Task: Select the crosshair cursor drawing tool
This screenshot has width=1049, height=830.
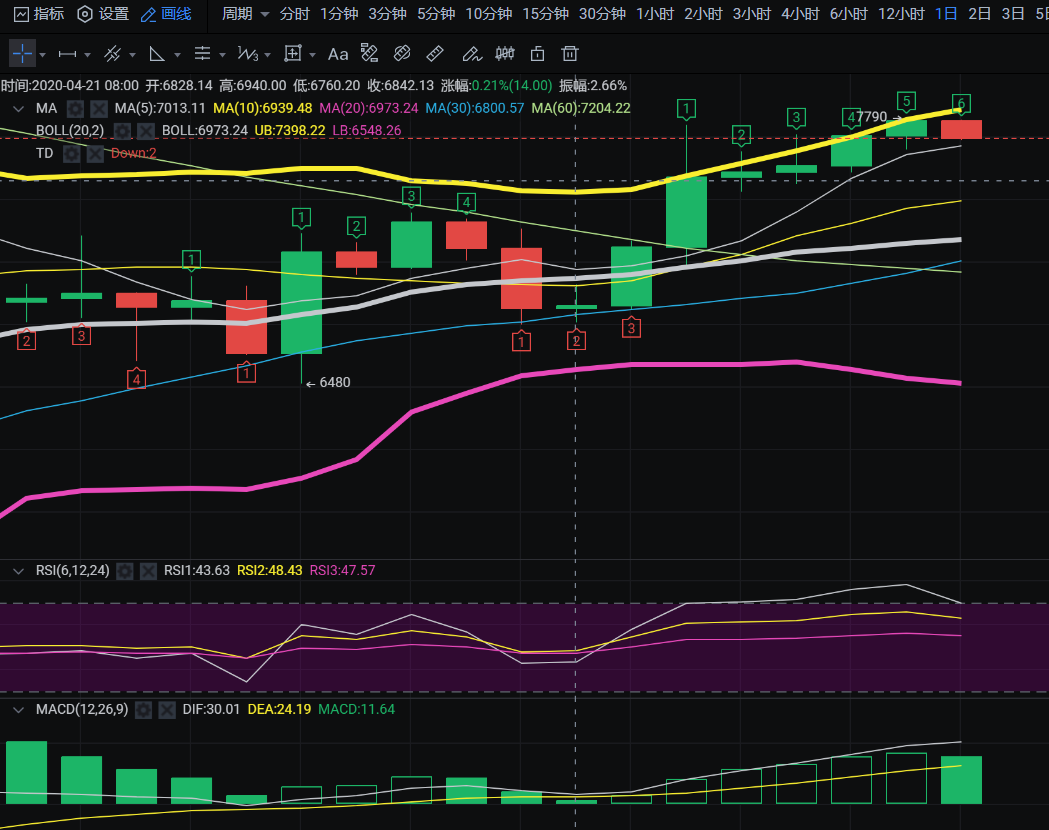Action: click(22, 53)
